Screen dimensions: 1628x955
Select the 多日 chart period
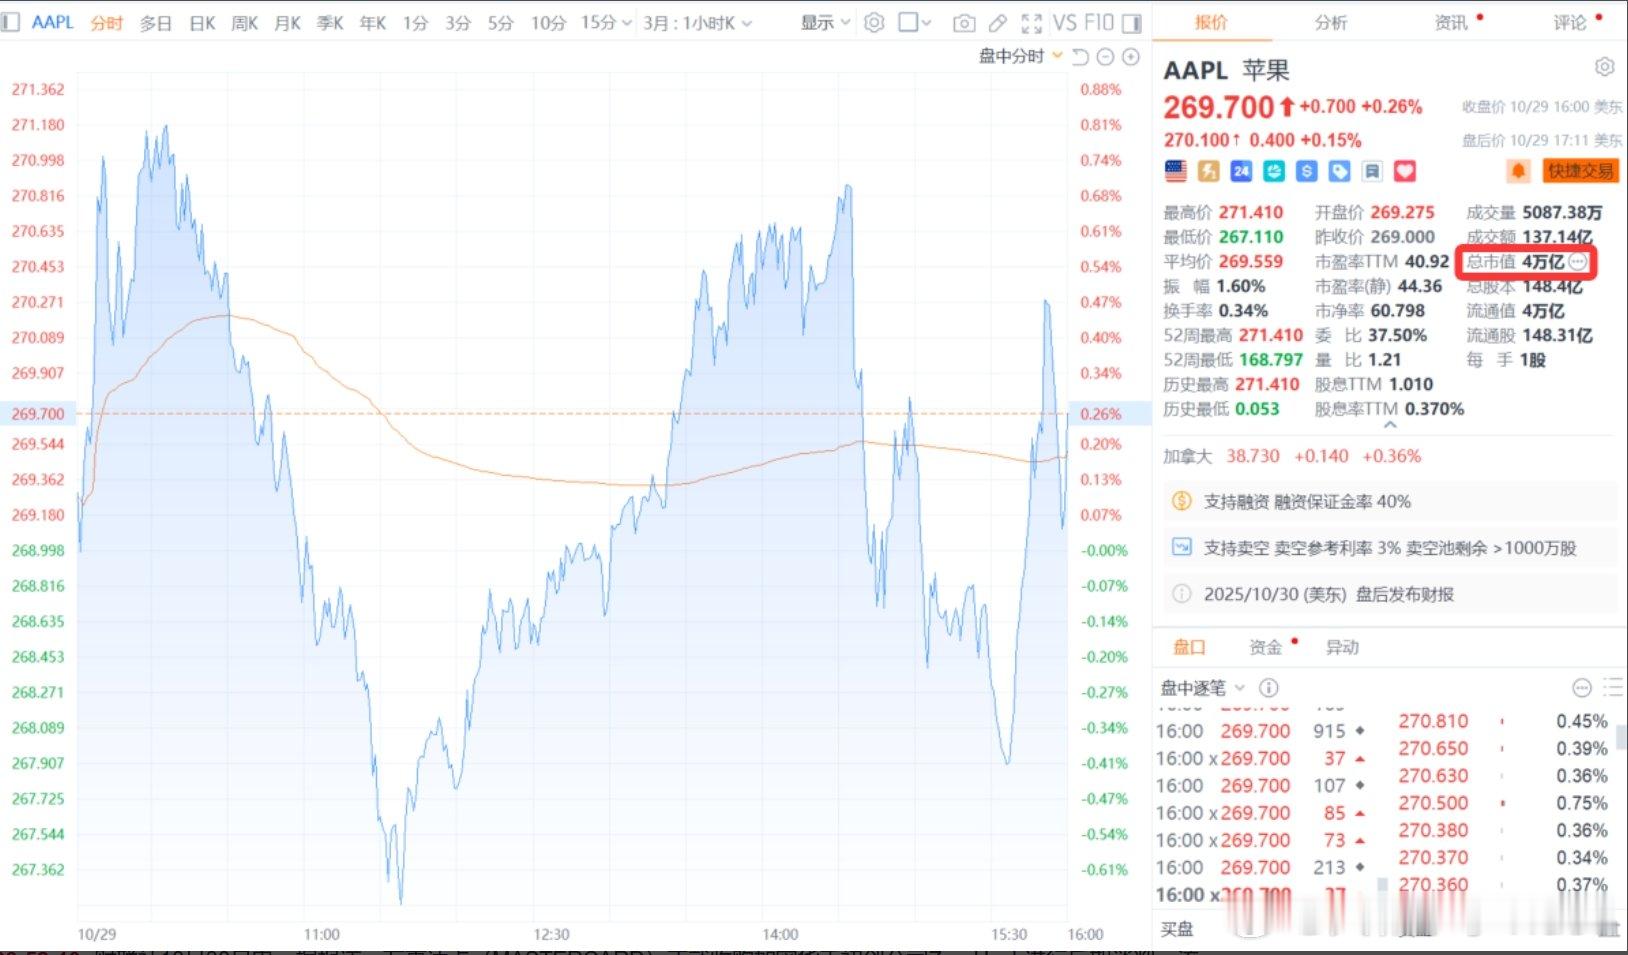(x=155, y=22)
